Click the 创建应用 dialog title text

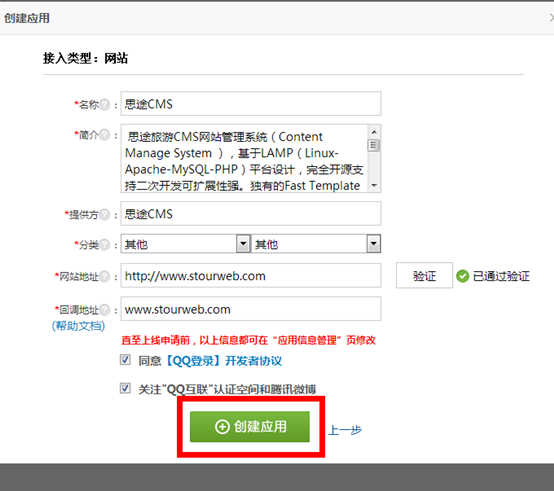point(27,18)
